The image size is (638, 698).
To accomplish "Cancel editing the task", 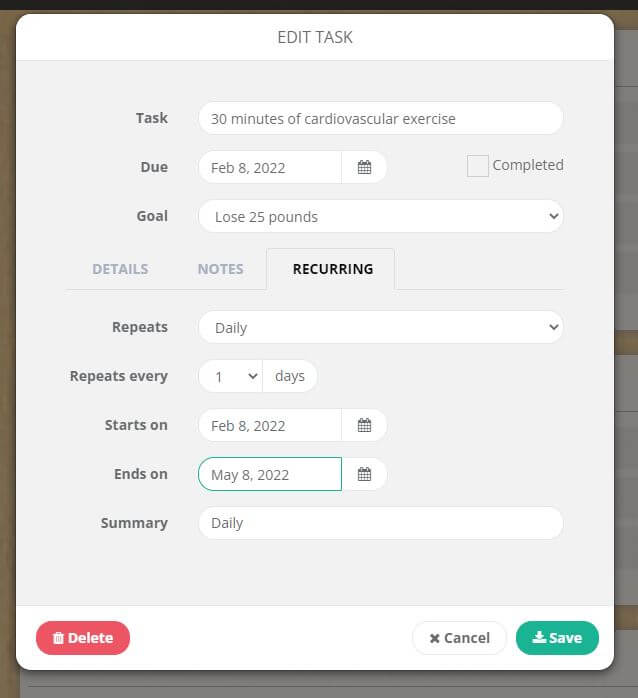I will [459, 638].
